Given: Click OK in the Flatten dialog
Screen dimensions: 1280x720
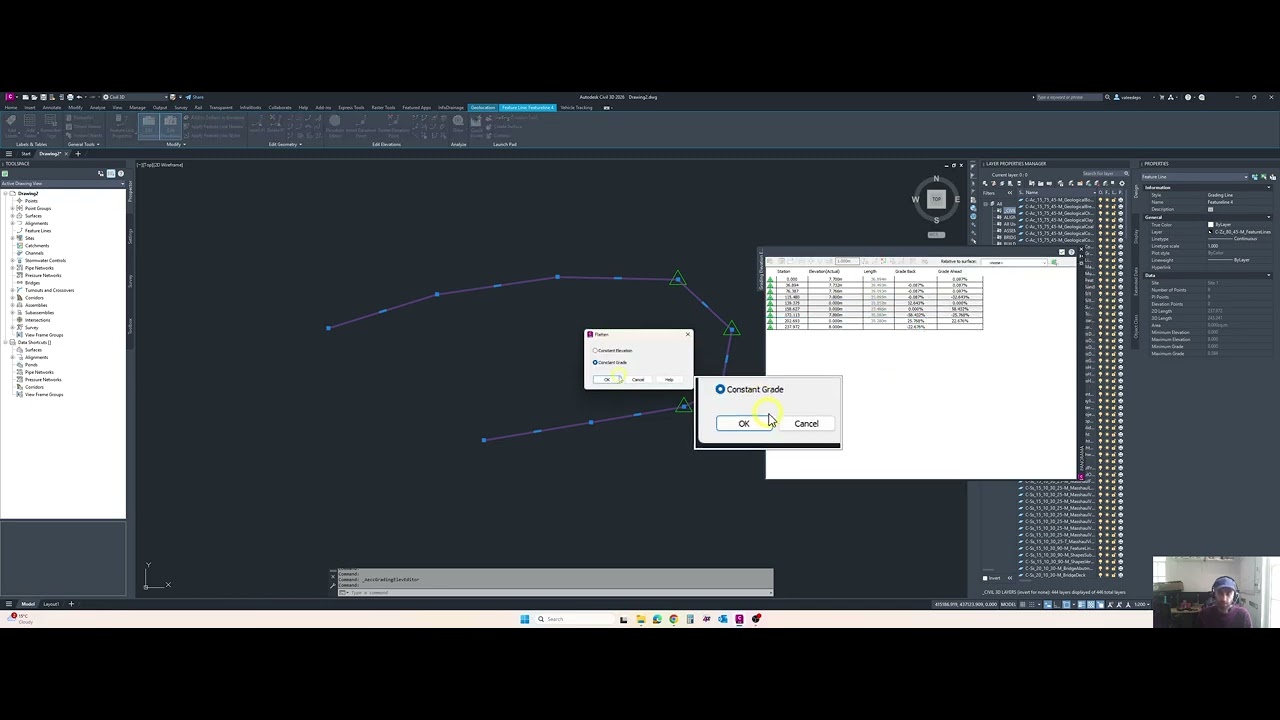Looking at the screenshot, I should [606, 379].
